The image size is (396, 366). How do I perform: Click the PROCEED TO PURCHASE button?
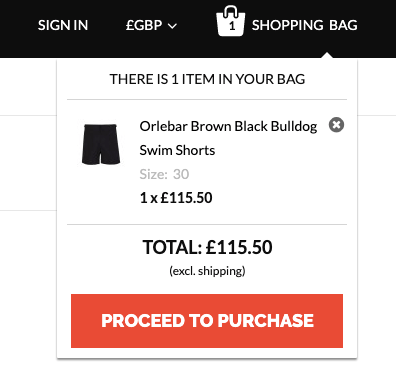[207, 321]
